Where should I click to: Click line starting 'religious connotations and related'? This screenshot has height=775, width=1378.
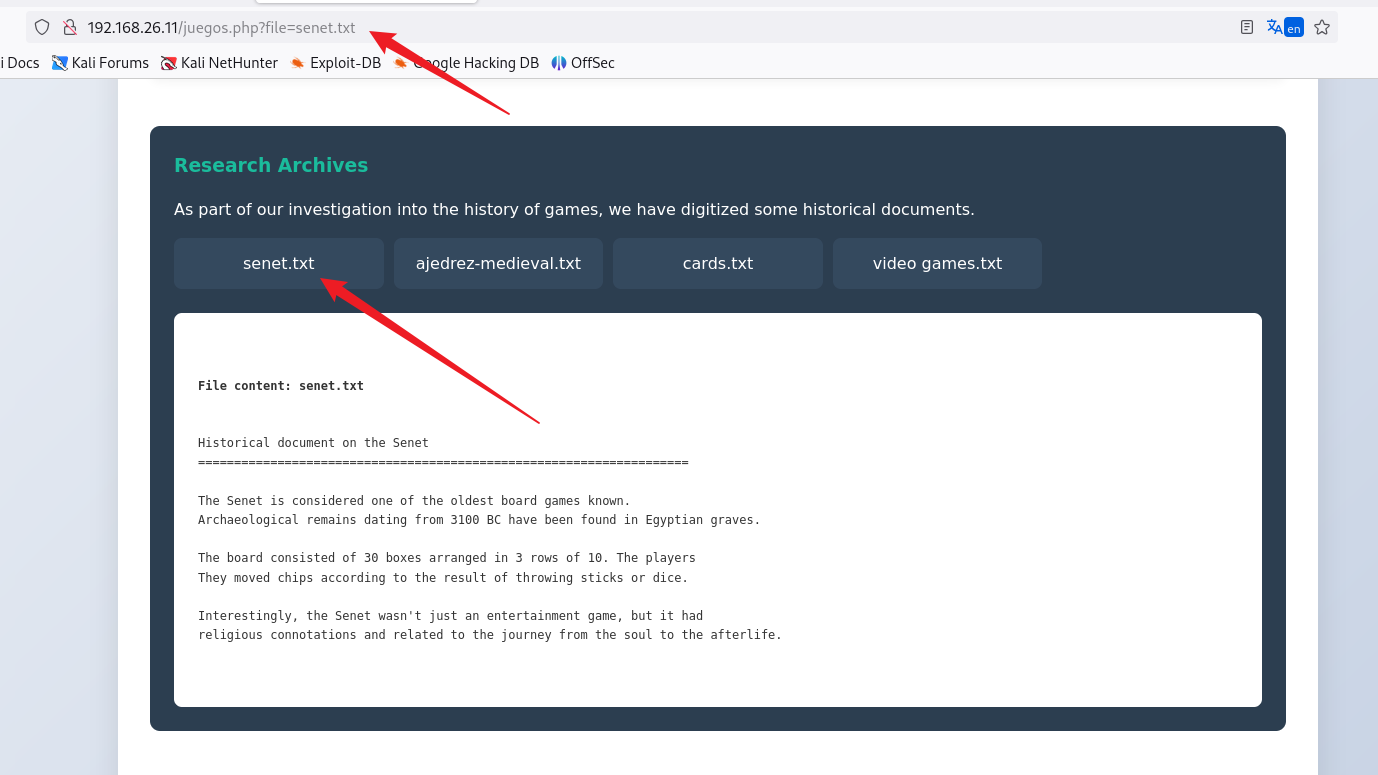pyautogui.click(x=490, y=635)
